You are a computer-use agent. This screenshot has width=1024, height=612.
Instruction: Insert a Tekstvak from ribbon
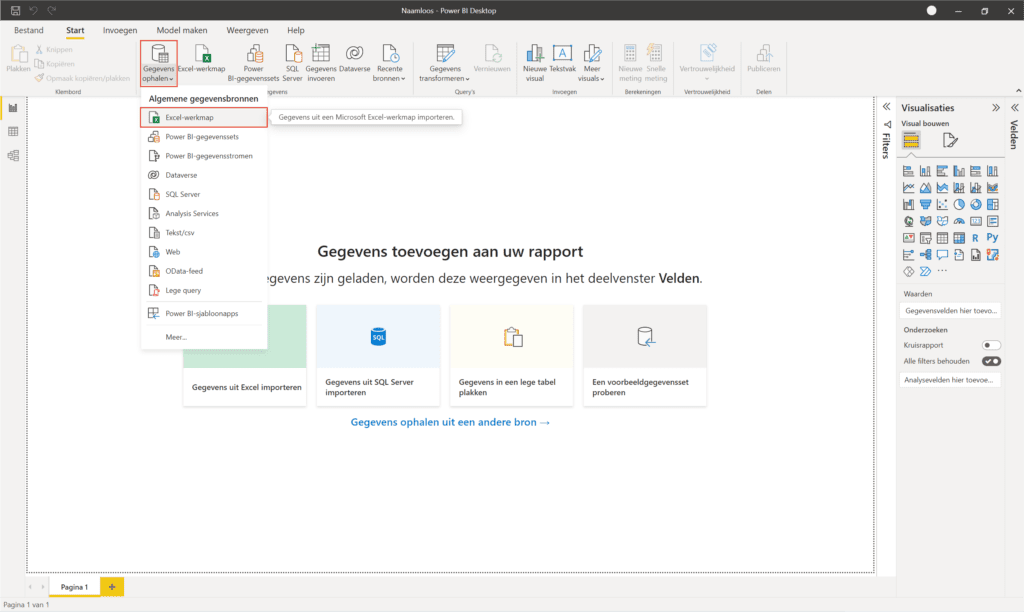[x=562, y=59]
